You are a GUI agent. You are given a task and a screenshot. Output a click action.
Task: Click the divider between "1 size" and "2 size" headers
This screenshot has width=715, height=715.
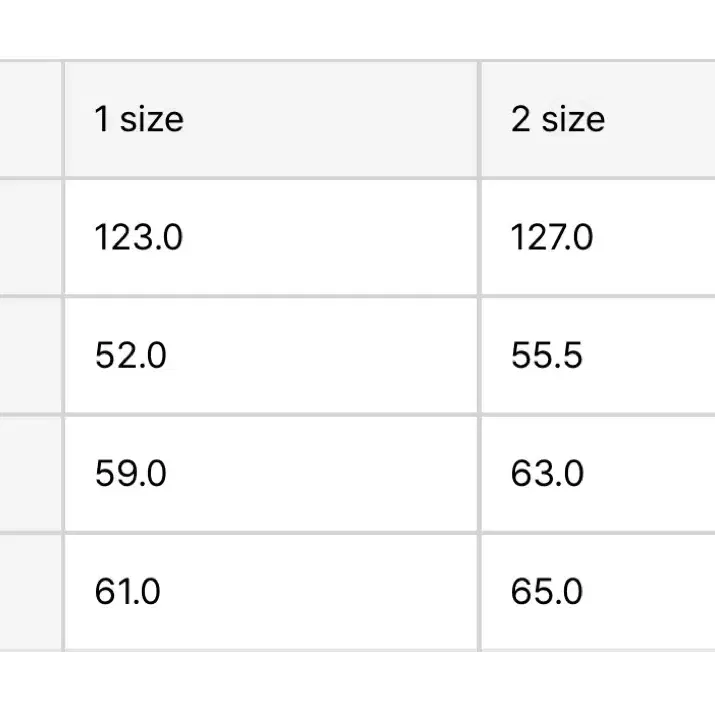(x=479, y=119)
